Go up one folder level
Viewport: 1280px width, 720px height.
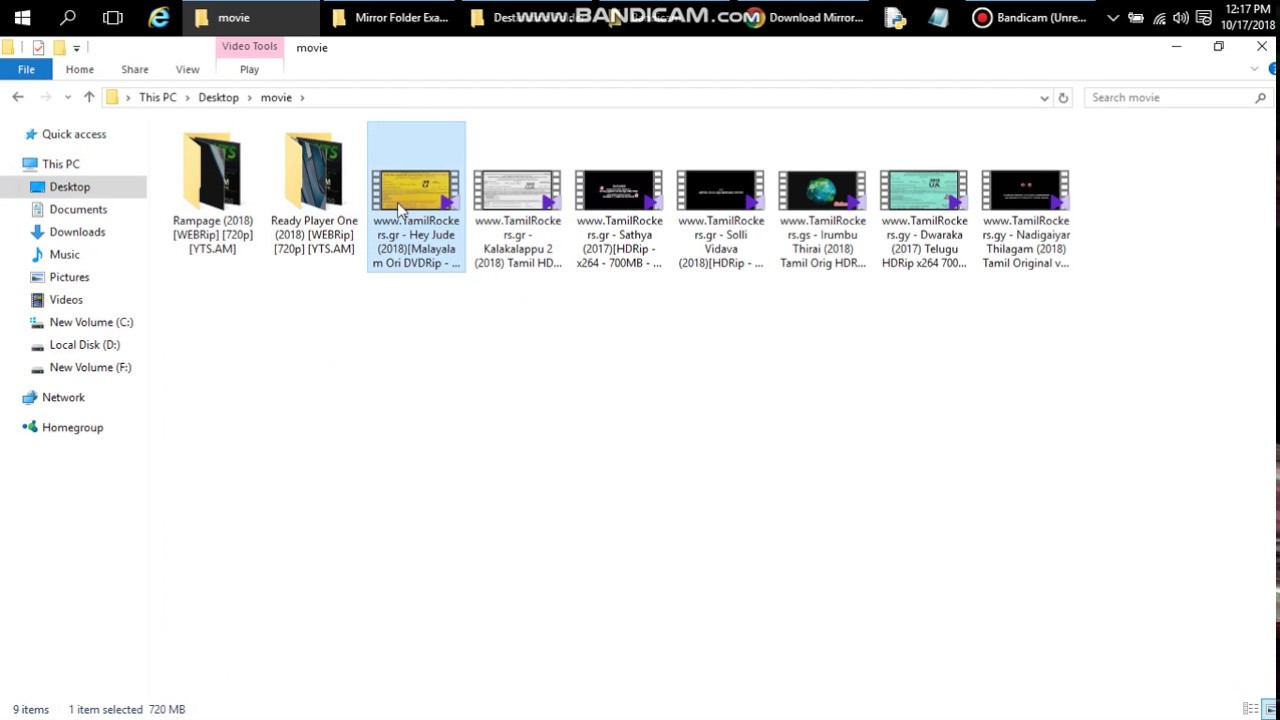[89, 97]
